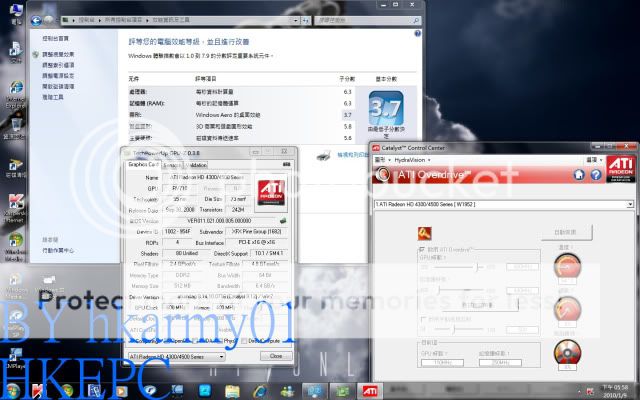Open Control Panel help question mark icon
This screenshot has height=400, width=640.
pos(418,33)
